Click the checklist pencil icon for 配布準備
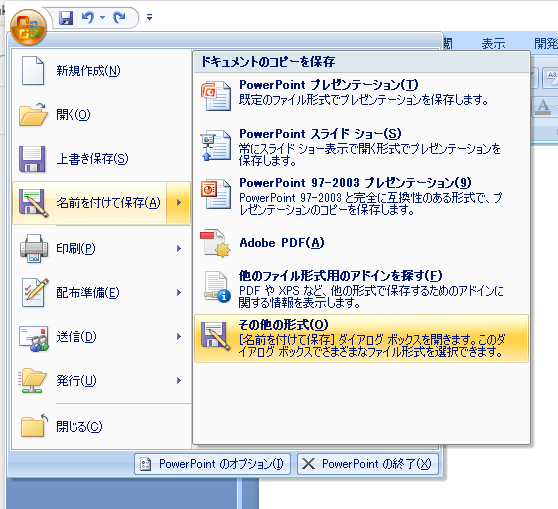558x509 pixels. [35, 292]
